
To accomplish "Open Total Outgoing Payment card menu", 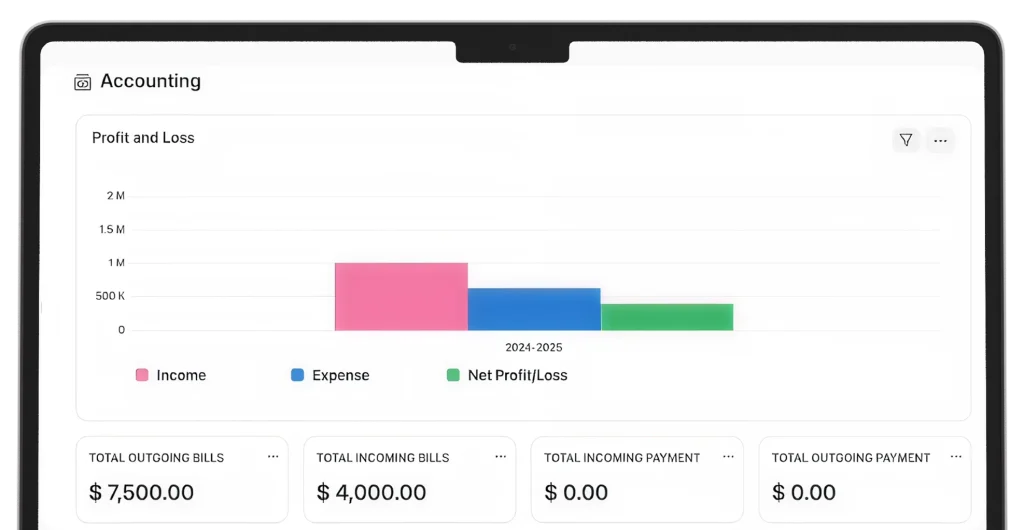I will (955, 457).
